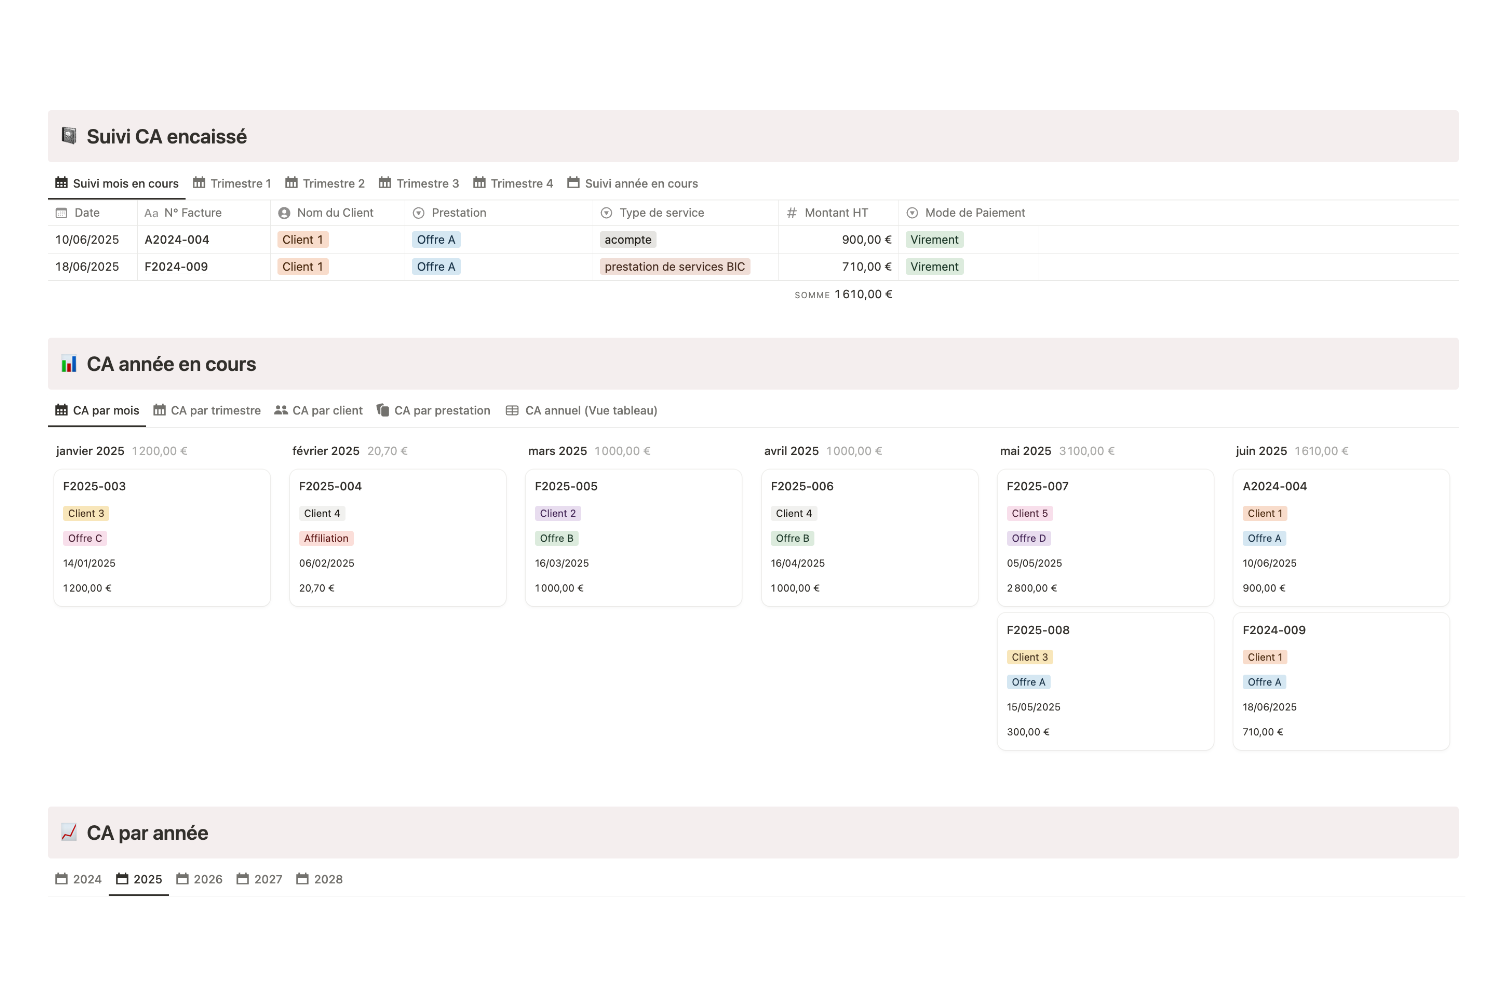Click the bar chart icon near CA année en cours
1500x1000 pixels.
coord(69,364)
